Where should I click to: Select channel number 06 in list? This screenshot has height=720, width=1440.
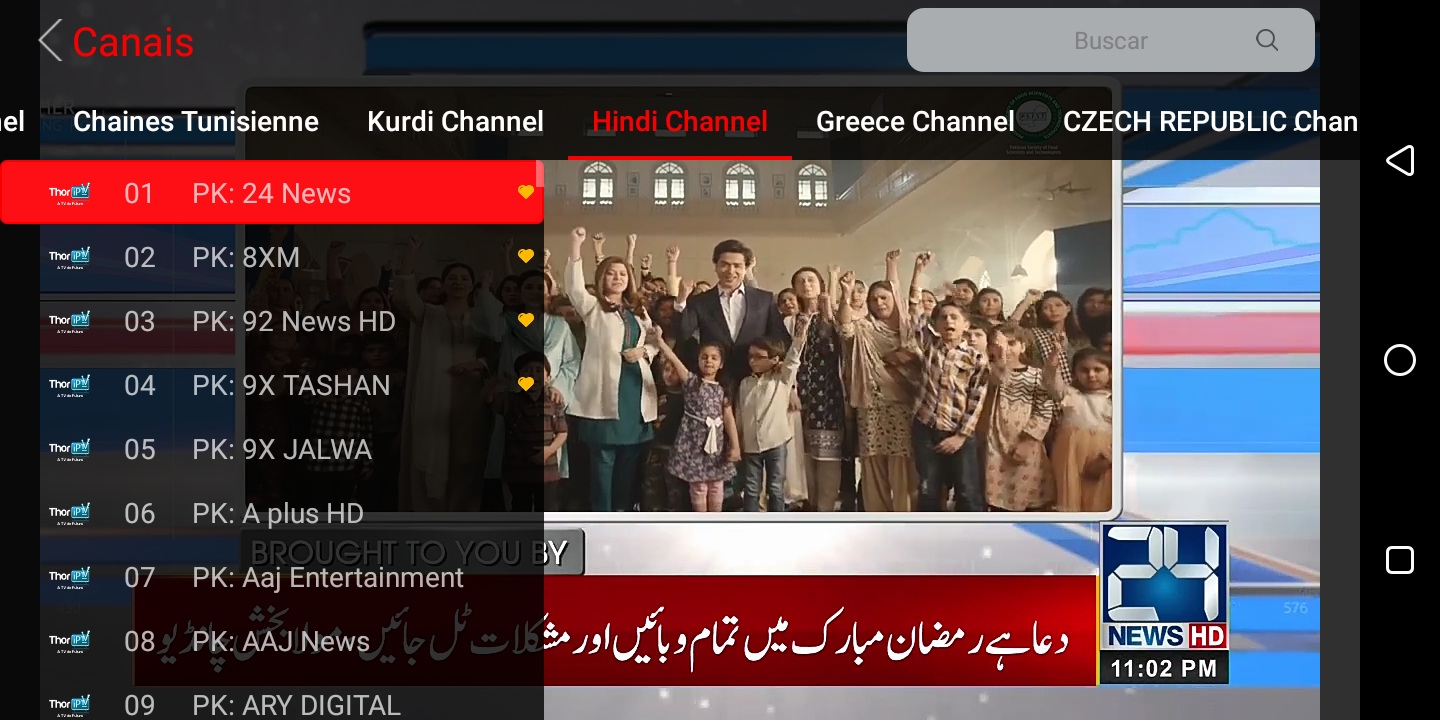tap(140, 513)
